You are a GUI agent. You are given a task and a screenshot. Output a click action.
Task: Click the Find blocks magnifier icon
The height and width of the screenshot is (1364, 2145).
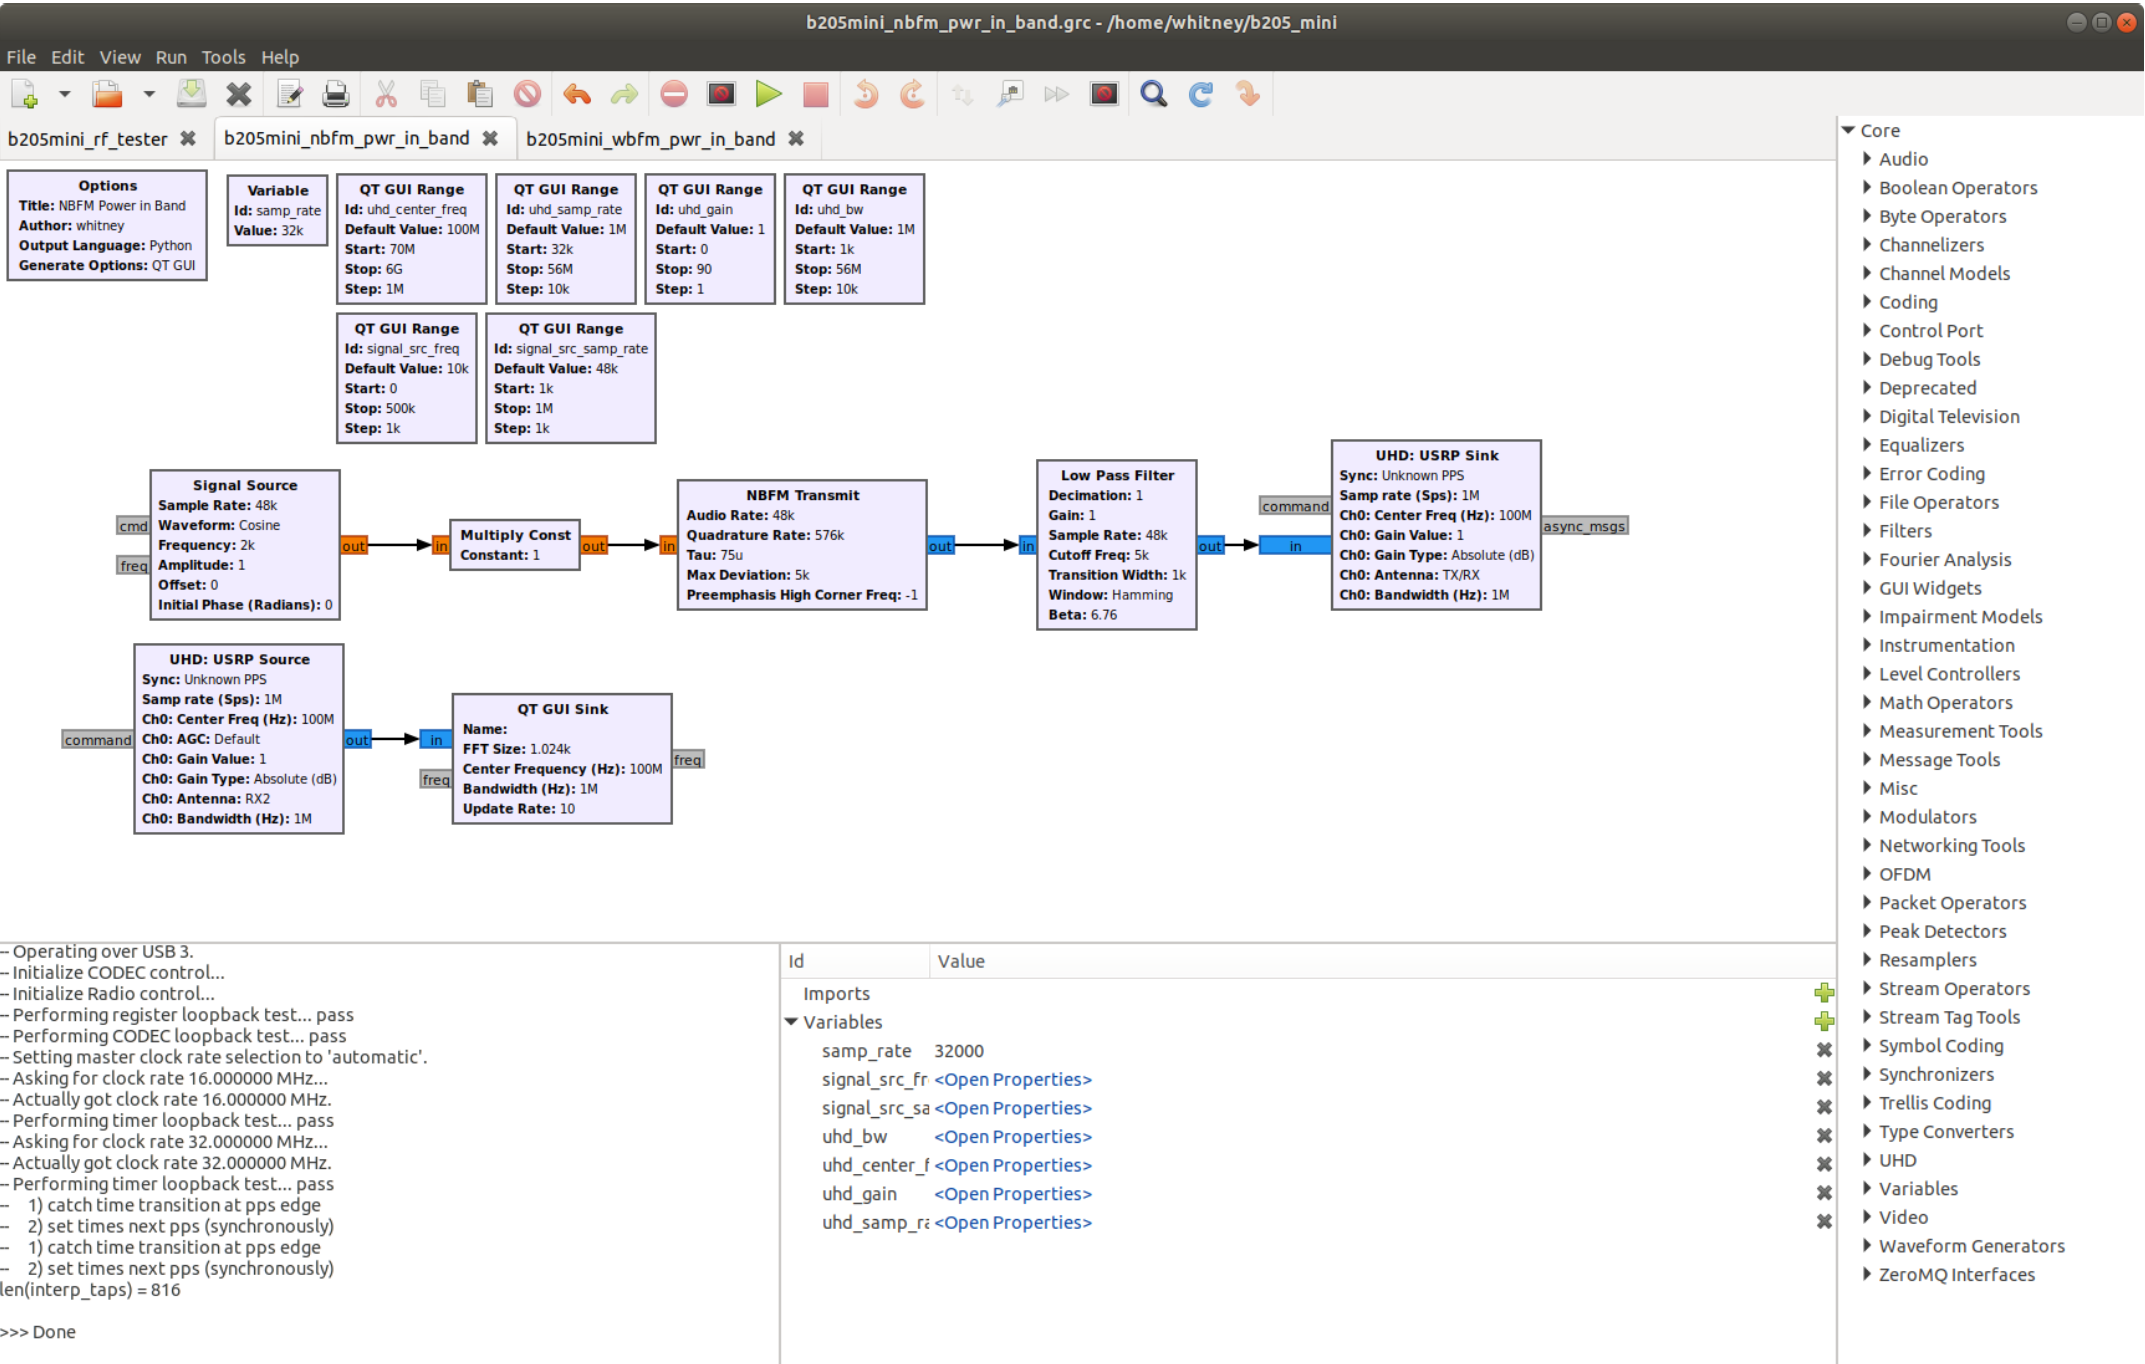(x=1153, y=94)
